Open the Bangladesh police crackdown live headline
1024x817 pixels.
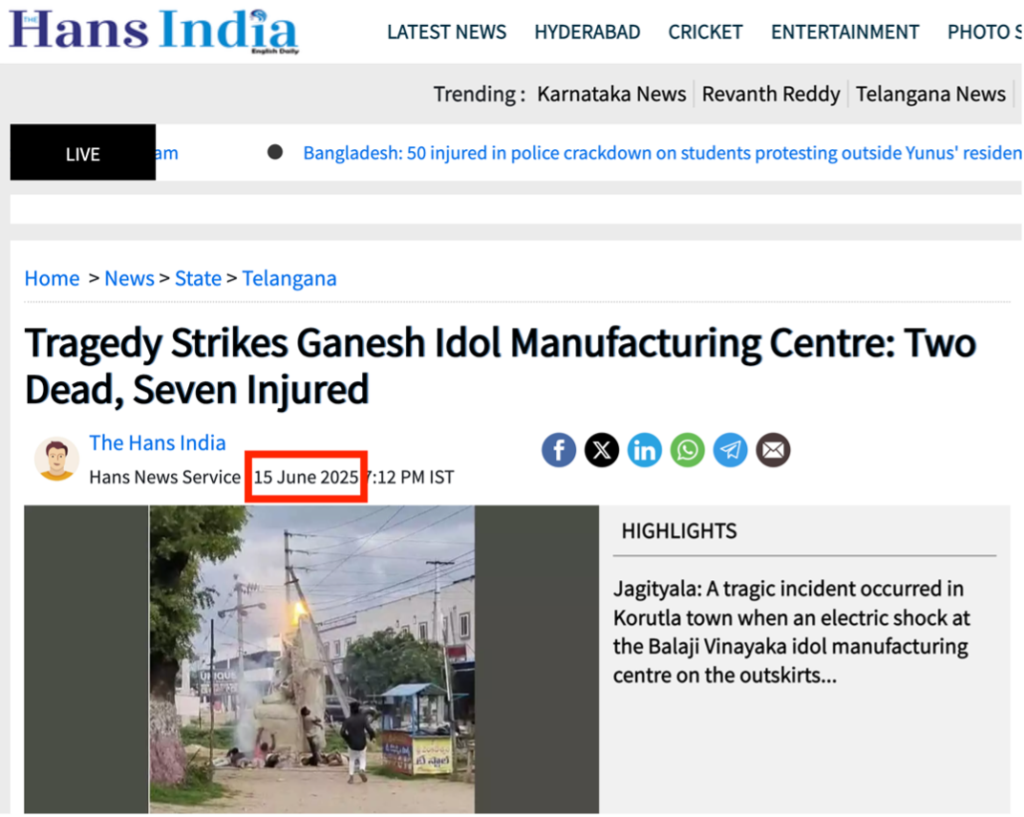click(x=662, y=153)
